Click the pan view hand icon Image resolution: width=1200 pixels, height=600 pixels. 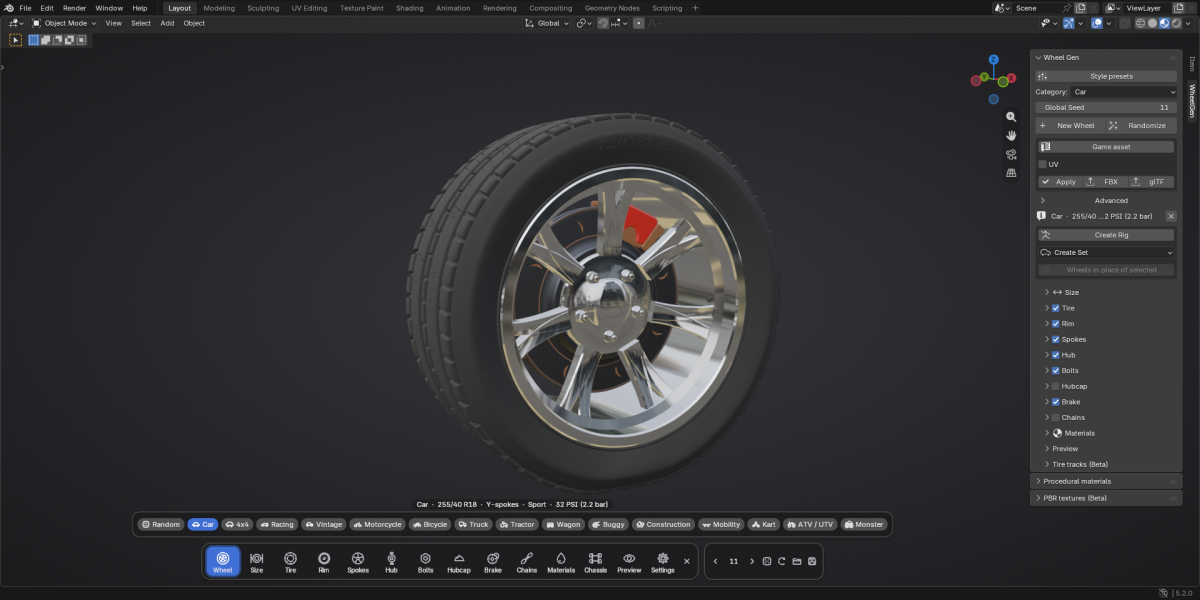pyautogui.click(x=1011, y=135)
